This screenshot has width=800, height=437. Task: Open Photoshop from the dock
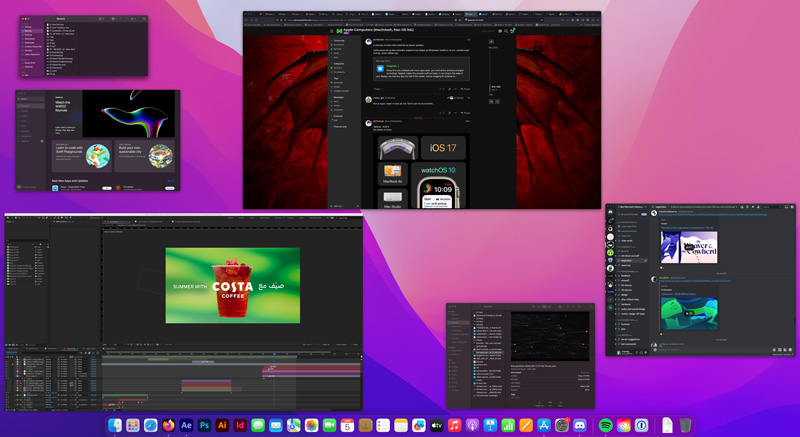click(x=204, y=426)
